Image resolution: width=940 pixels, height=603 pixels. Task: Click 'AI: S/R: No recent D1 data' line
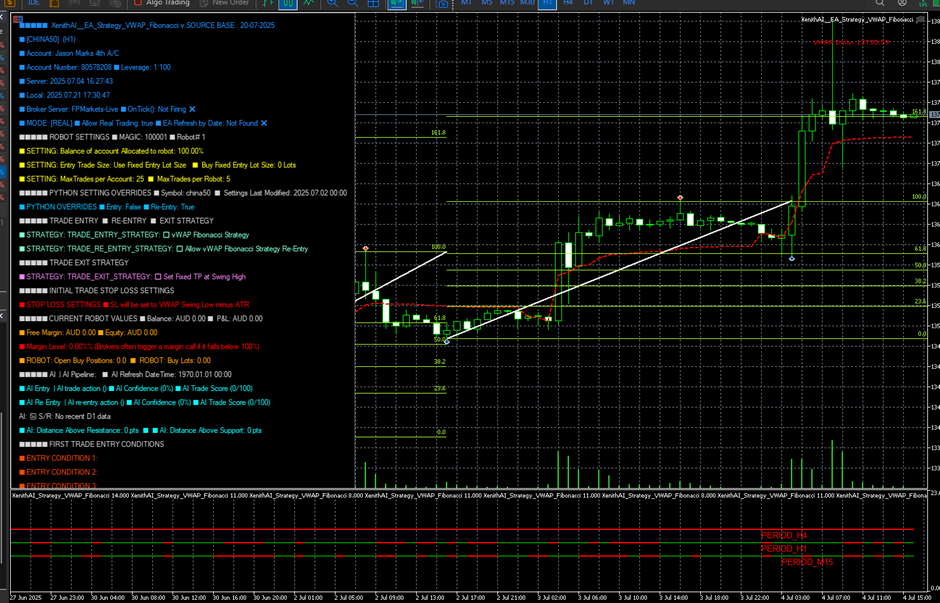click(65, 417)
